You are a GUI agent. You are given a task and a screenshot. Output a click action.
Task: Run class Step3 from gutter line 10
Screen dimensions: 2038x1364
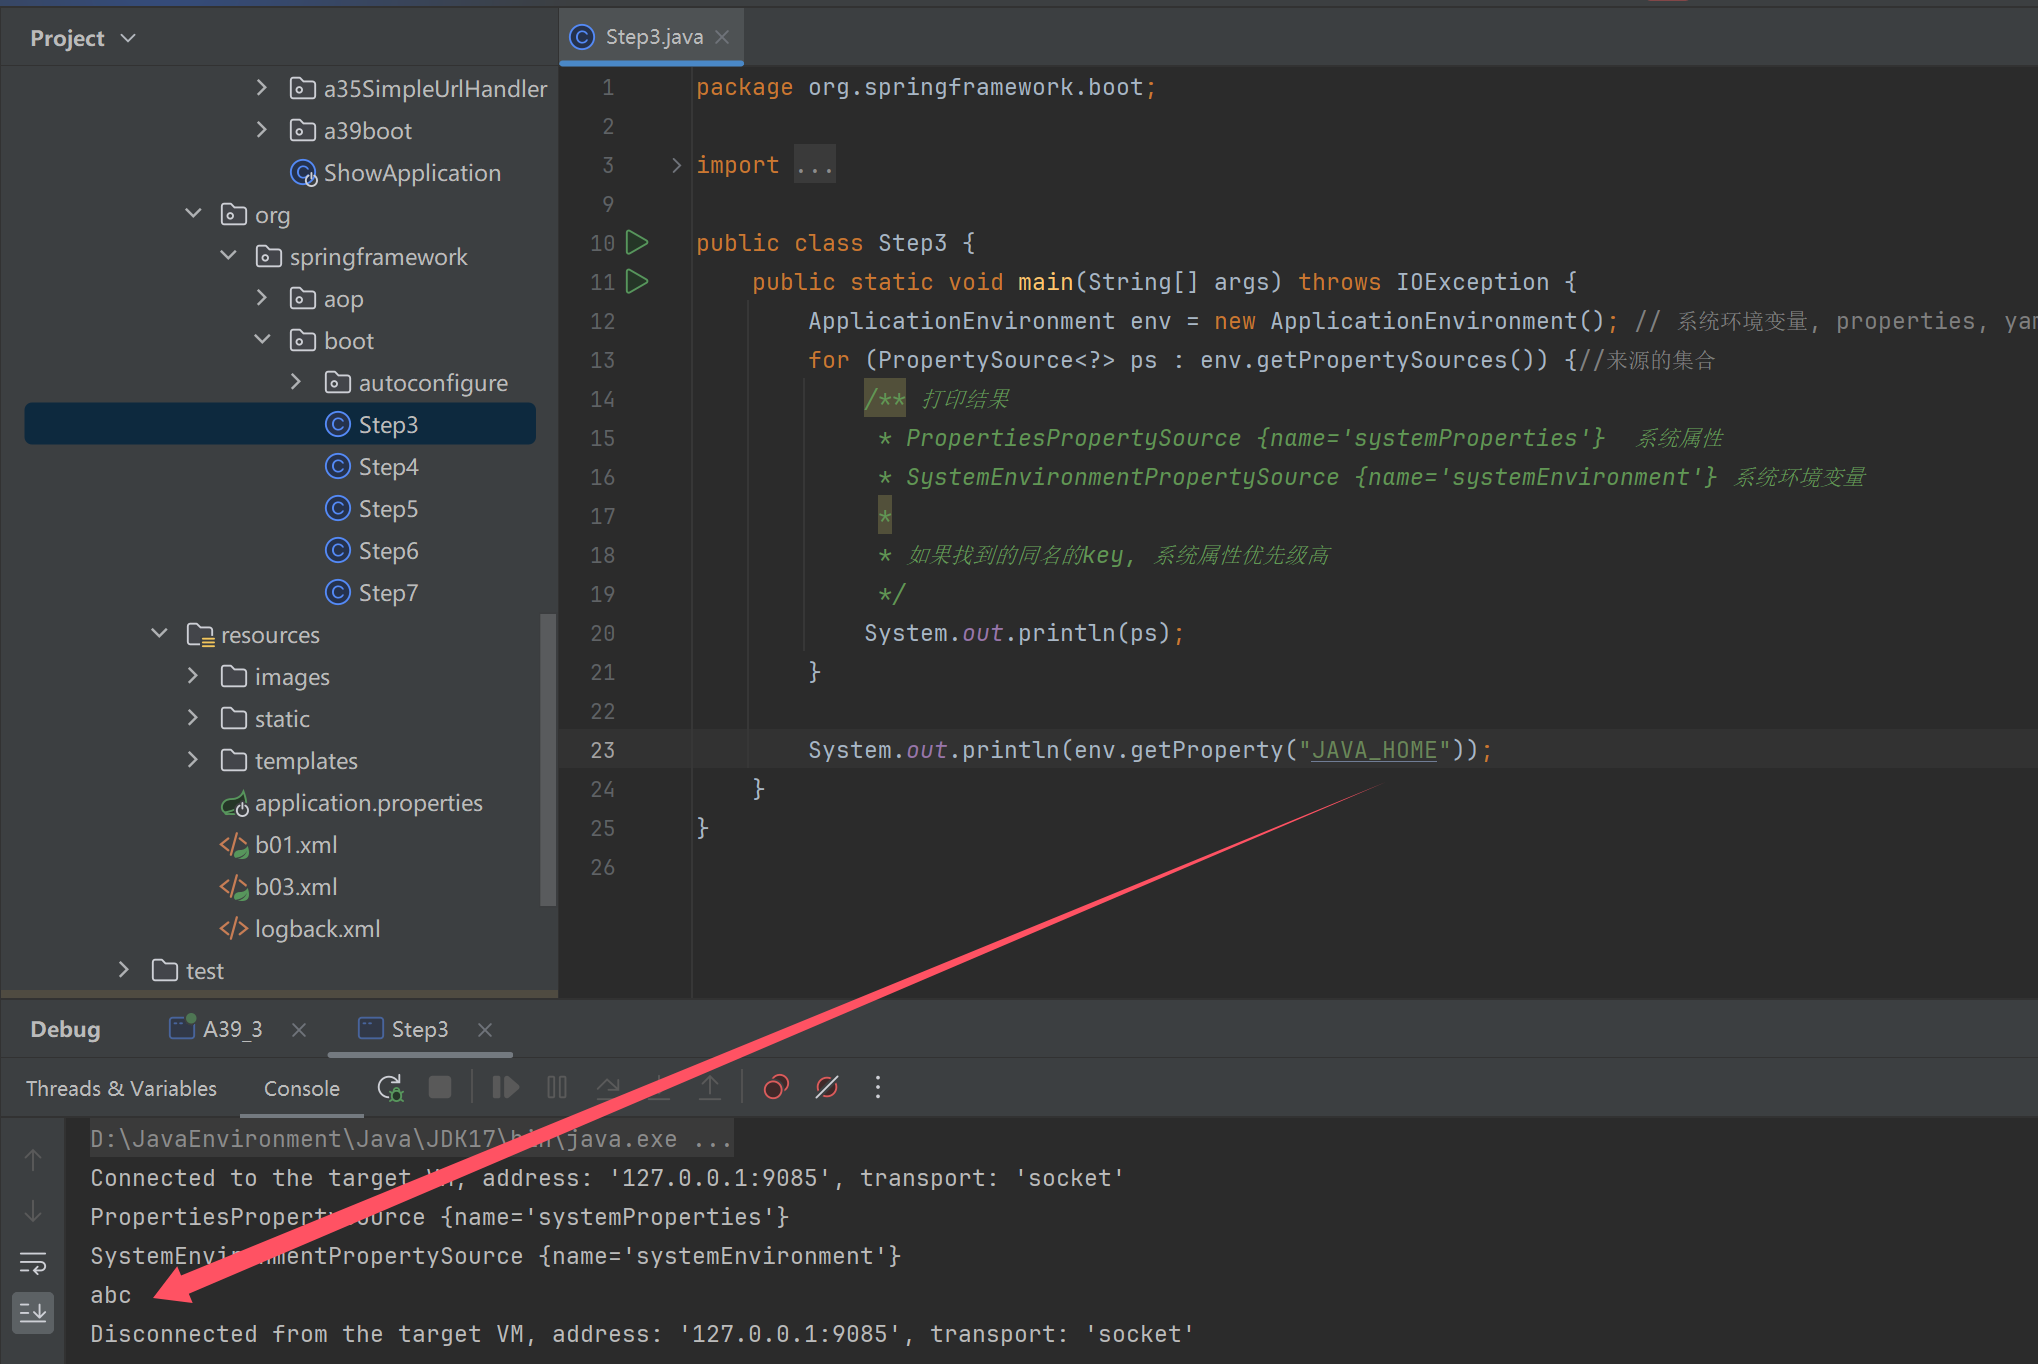[637, 242]
